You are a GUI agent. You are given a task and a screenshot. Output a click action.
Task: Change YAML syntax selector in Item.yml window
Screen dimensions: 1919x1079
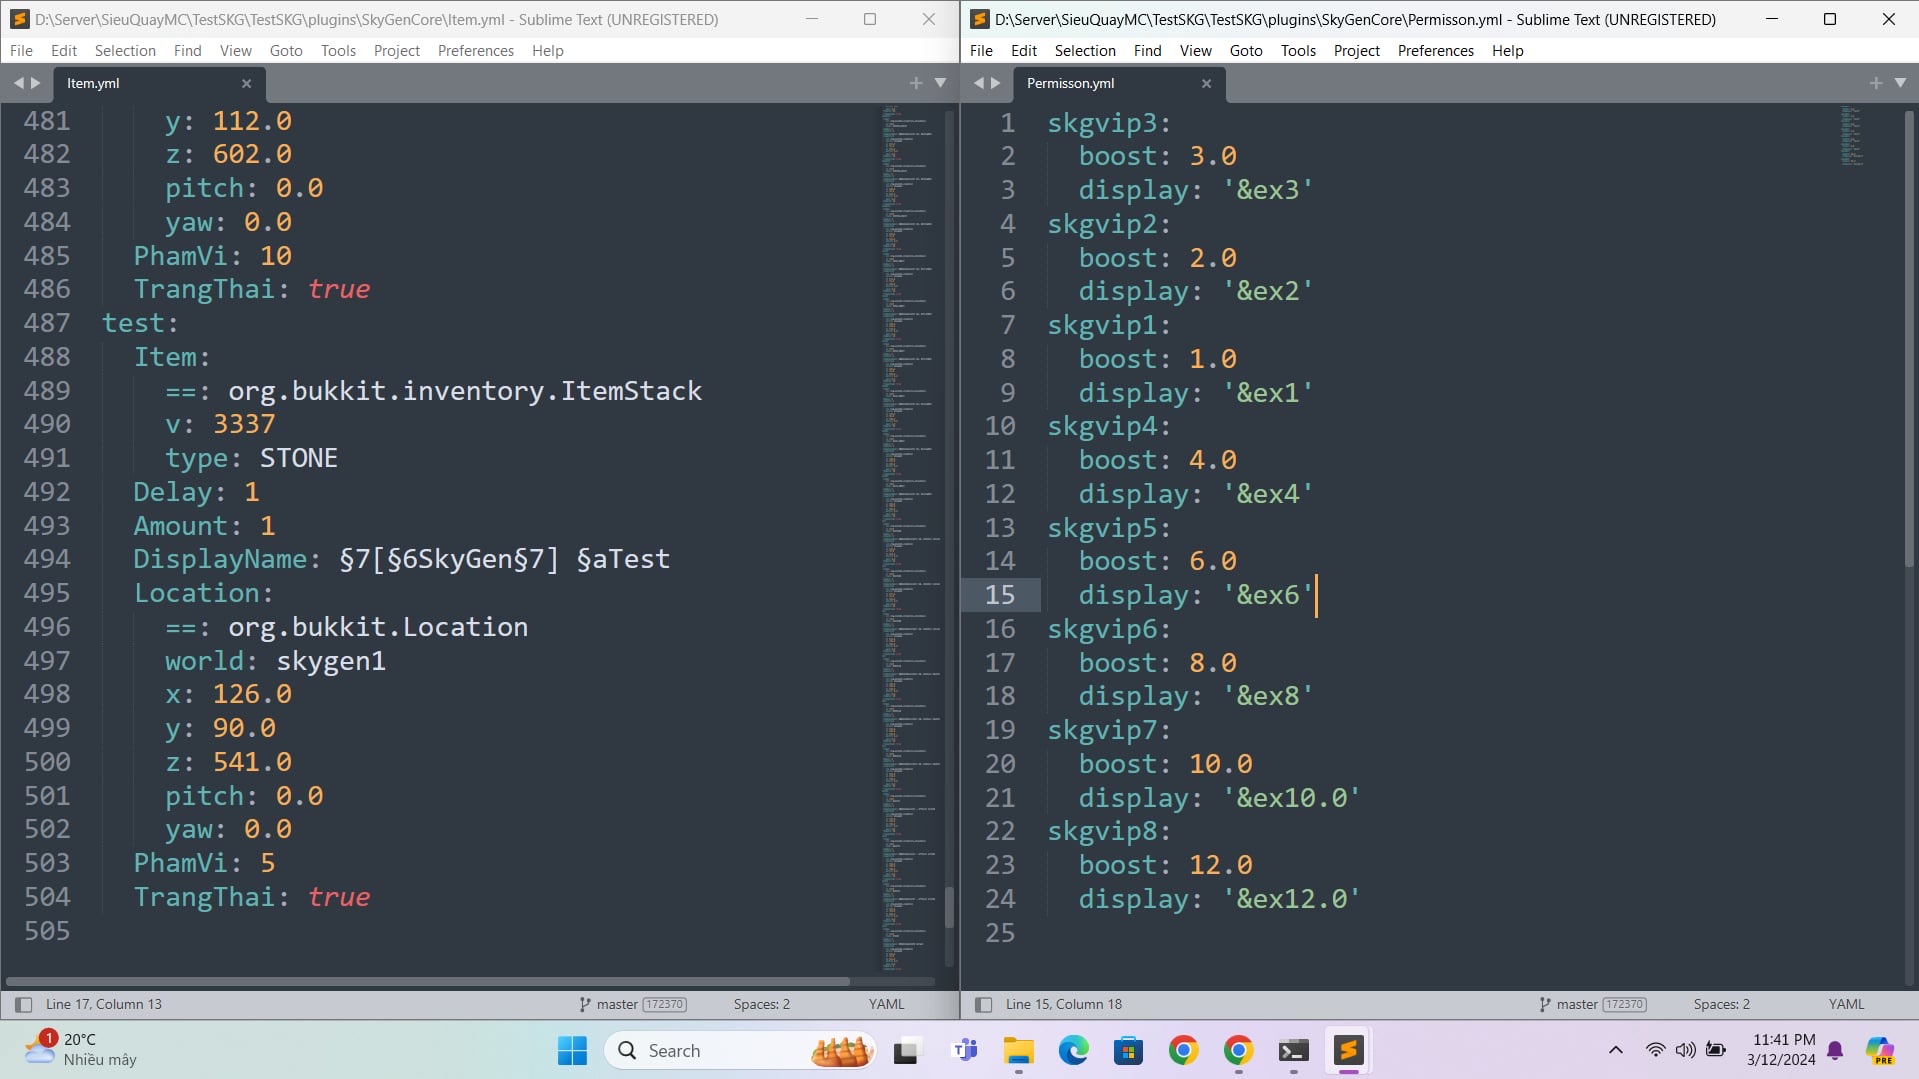point(887,1004)
